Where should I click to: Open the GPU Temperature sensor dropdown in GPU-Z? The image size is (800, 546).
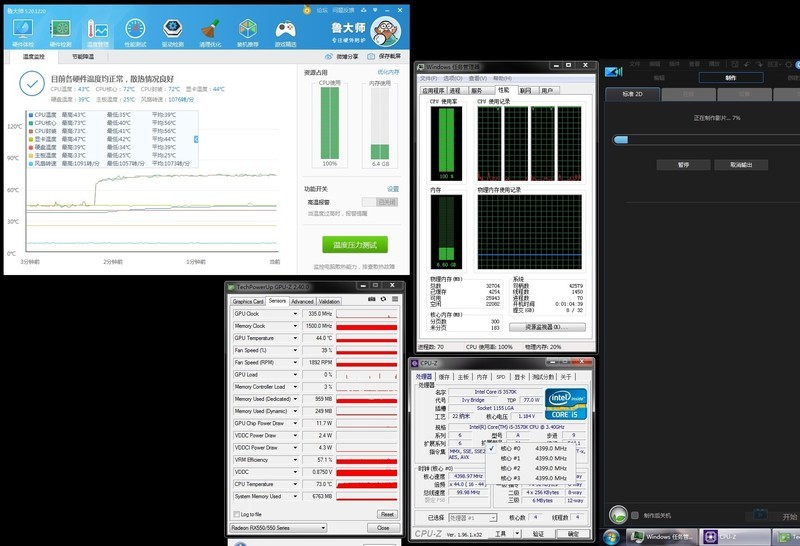(x=295, y=338)
